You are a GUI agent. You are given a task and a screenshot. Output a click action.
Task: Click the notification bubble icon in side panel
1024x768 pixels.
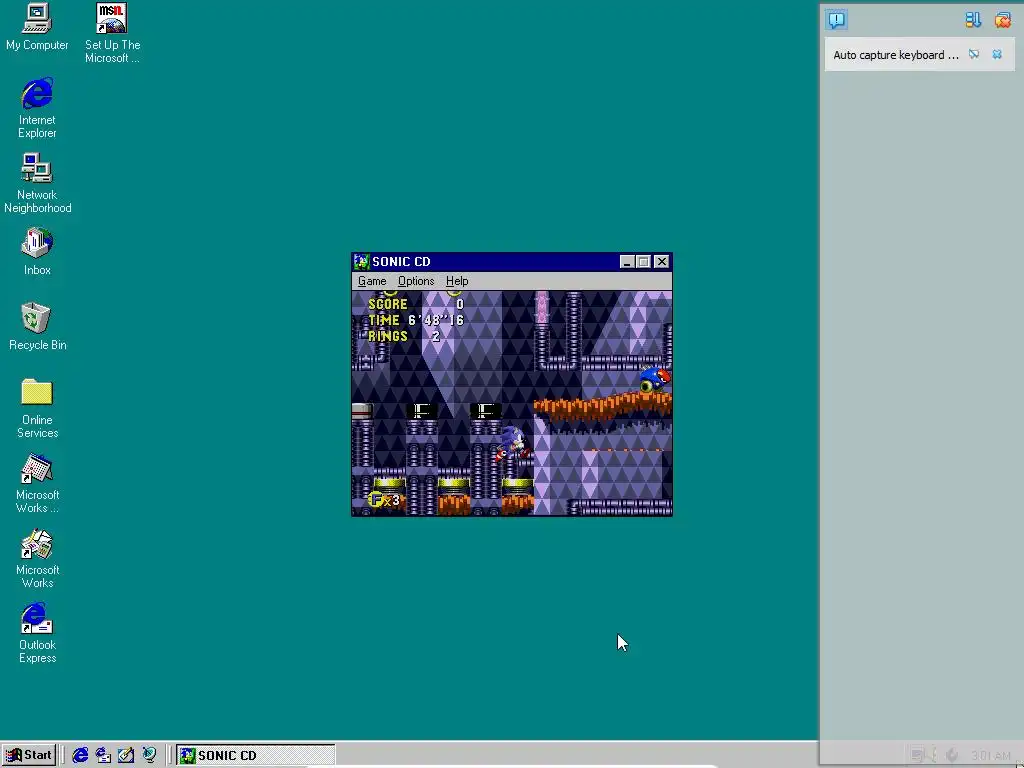(x=837, y=20)
